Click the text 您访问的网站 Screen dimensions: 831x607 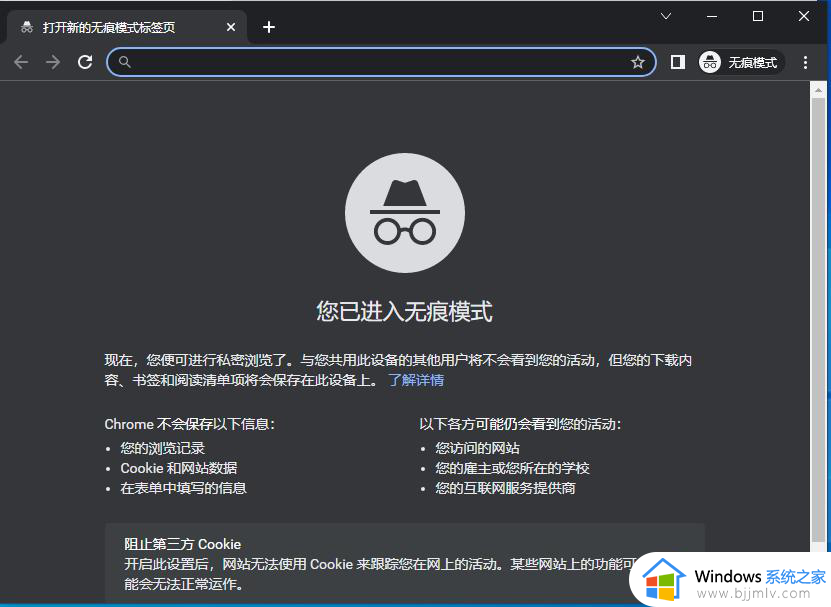click(x=478, y=448)
